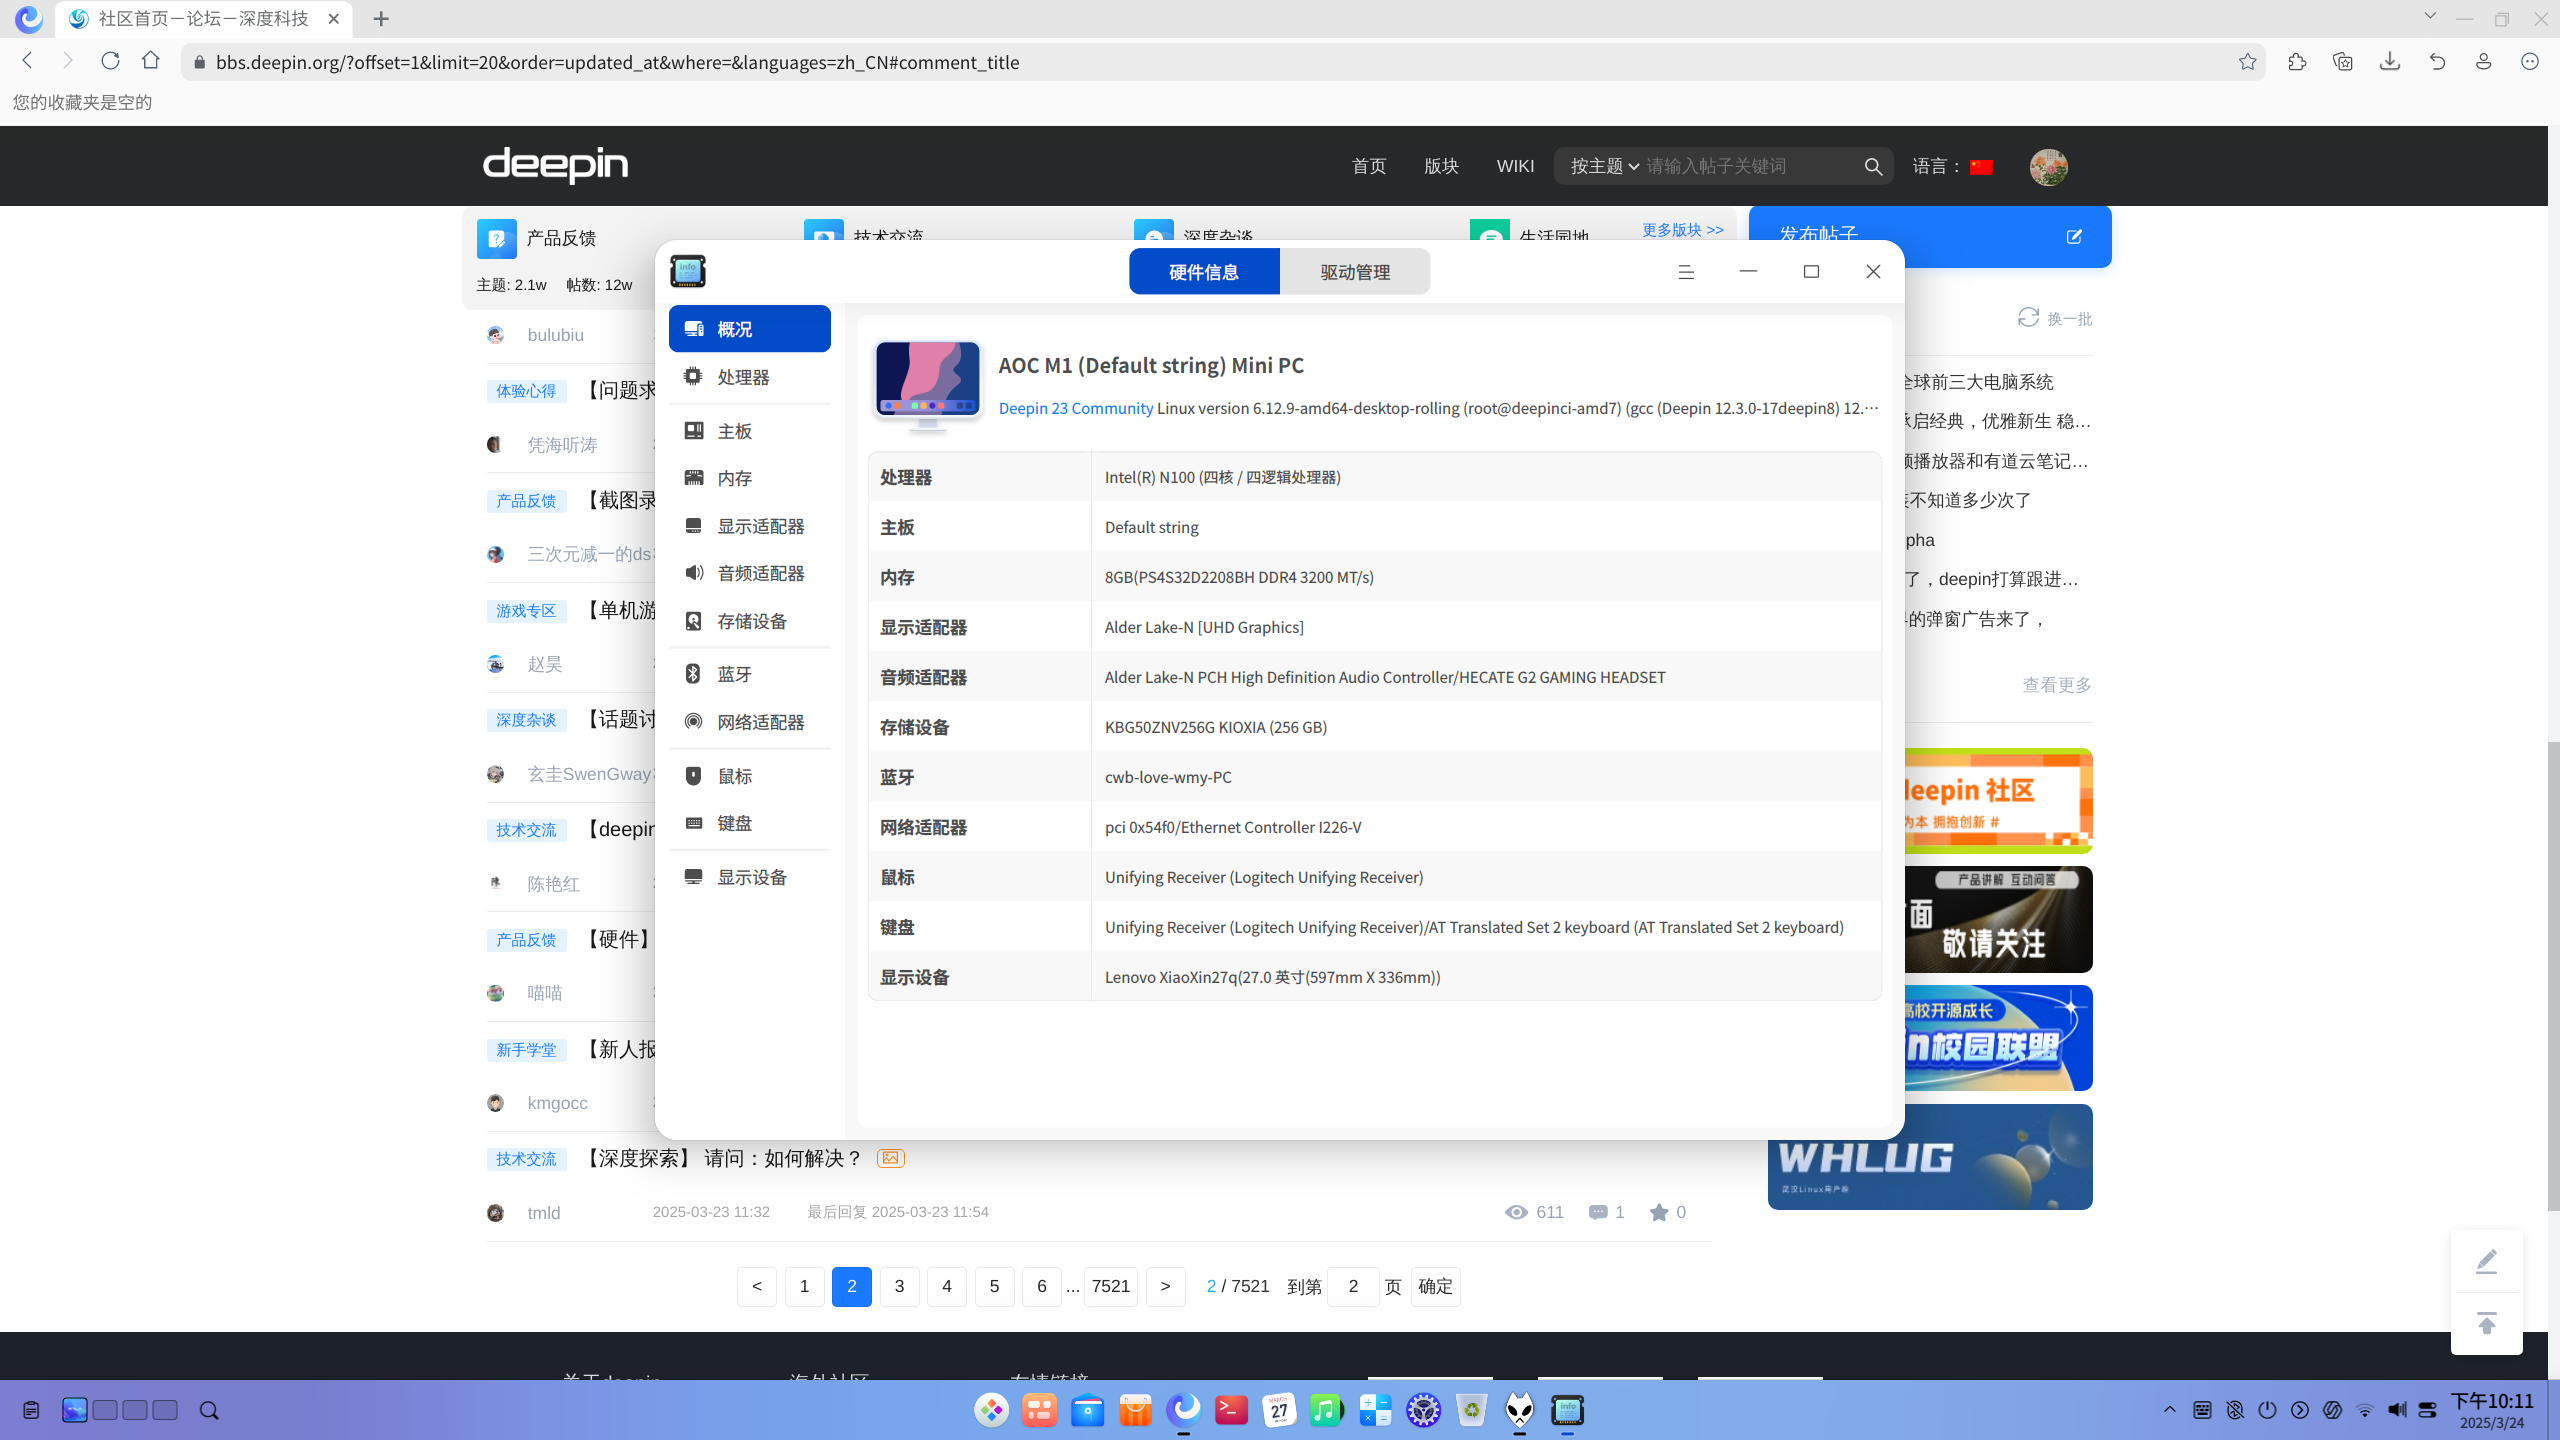Click the browser home icon
This screenshot has height=1440, width=2560.
(151, 61)
